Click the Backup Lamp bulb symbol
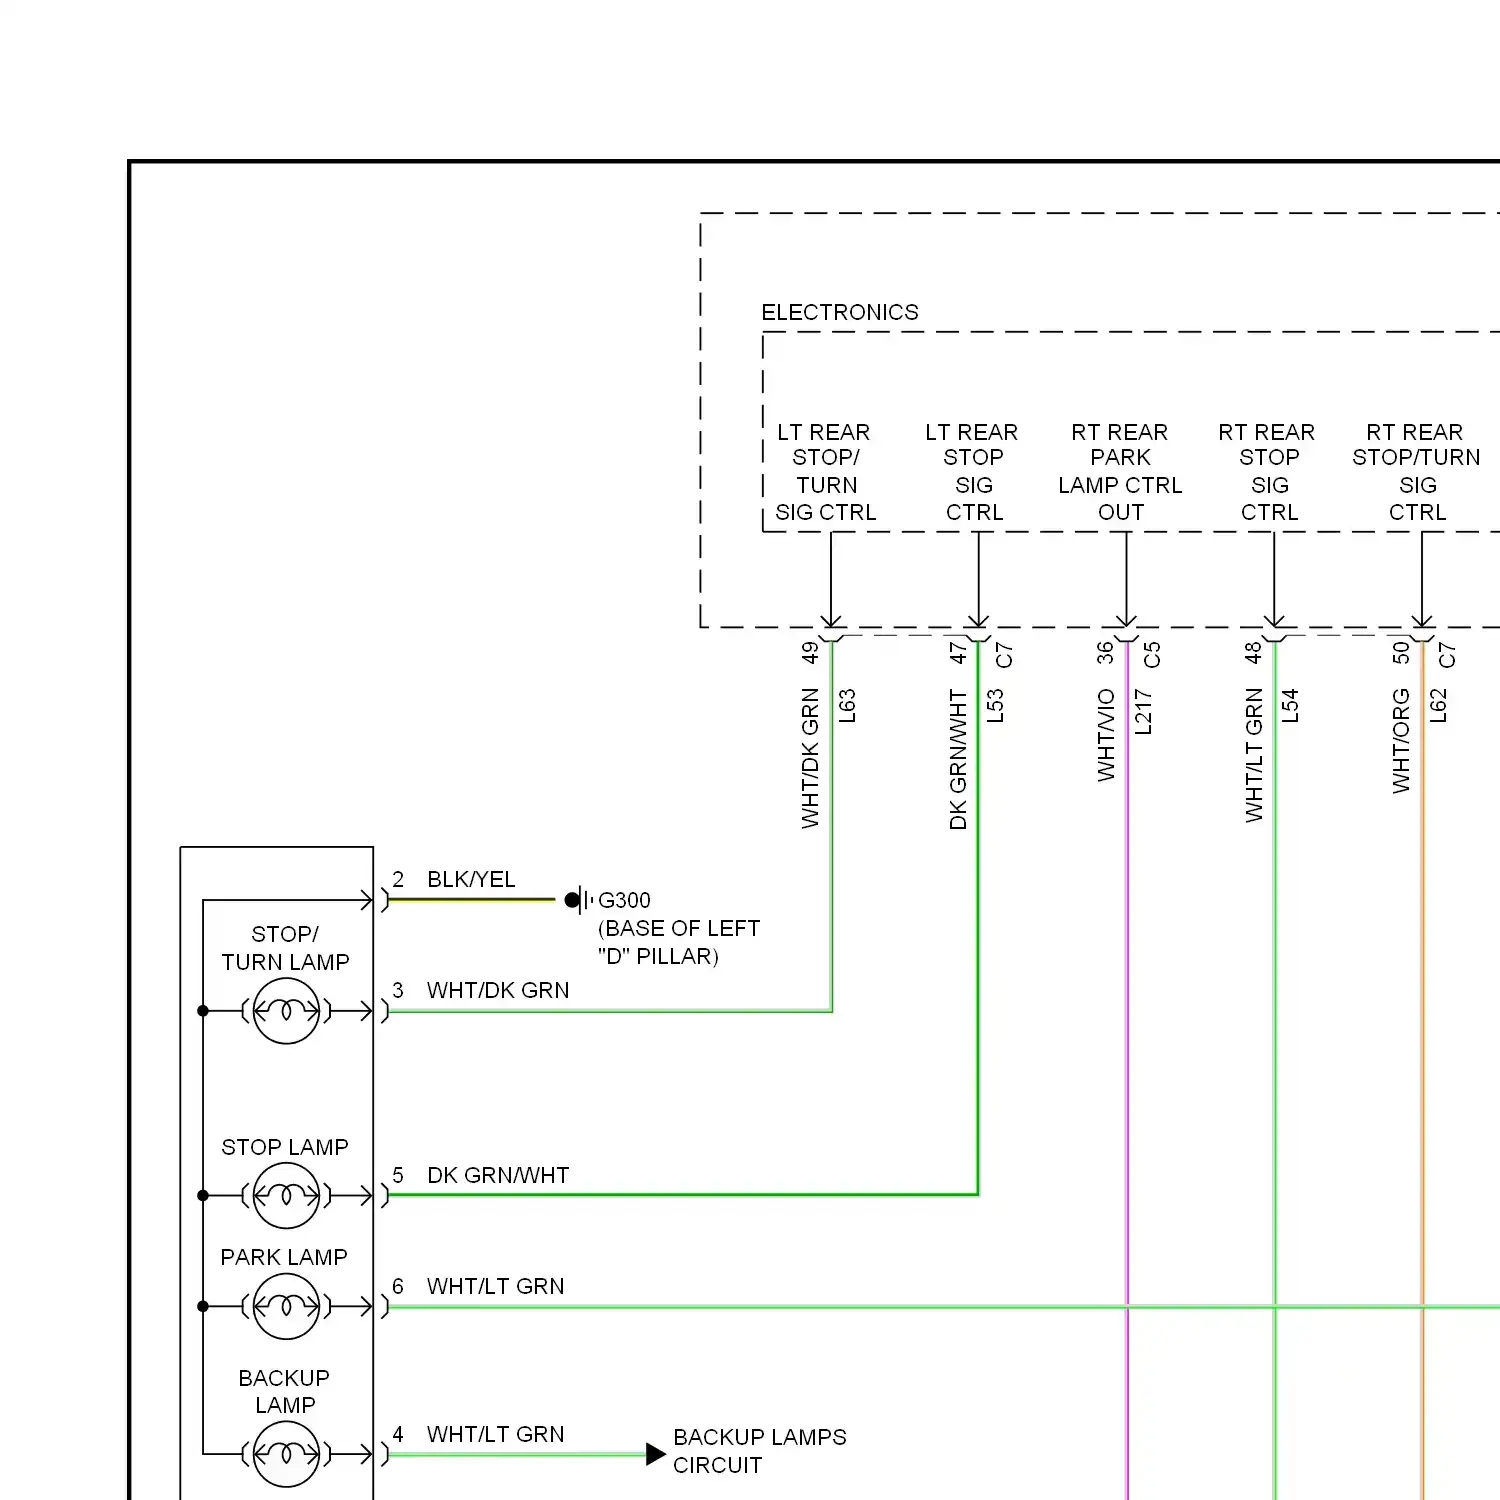The width and height of the screenshot is (1500, 1500). click(286, 1454)
